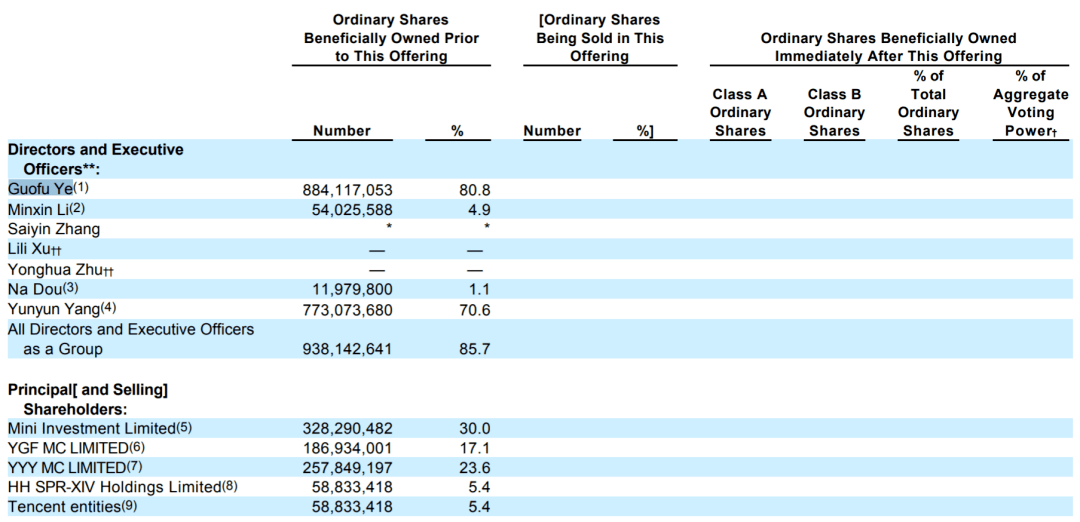
Task: Click the Yonghua Zhu entry
Action: point(61,269)
